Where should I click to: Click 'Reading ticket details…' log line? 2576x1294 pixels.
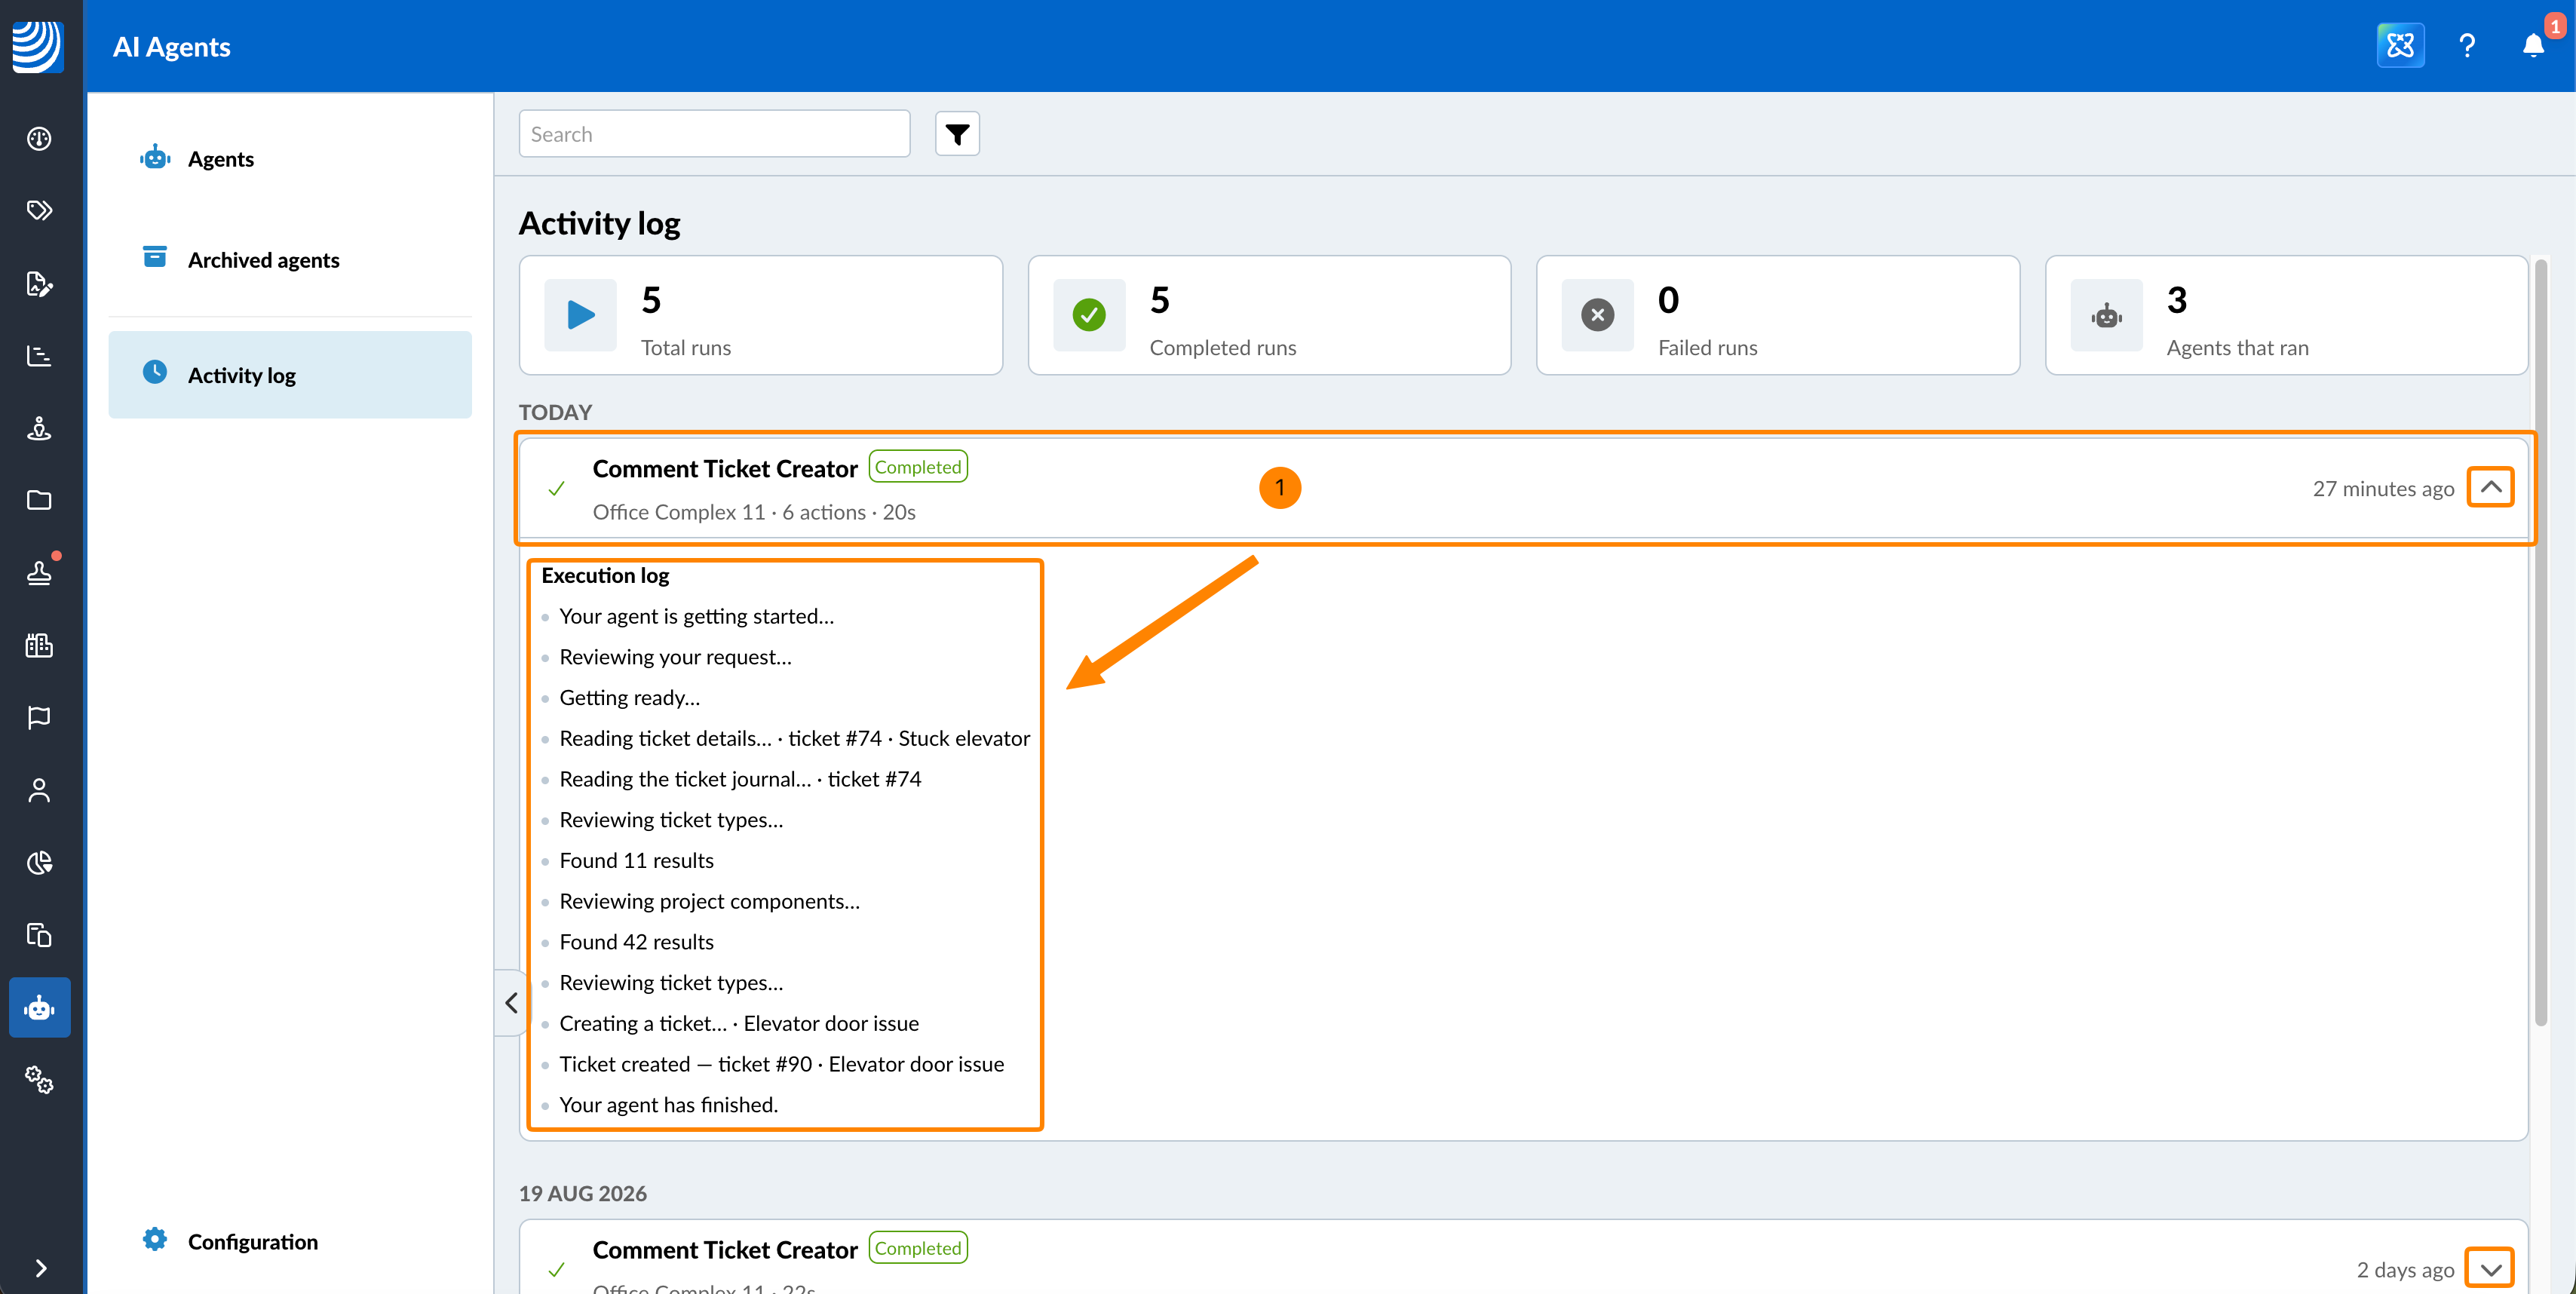pyautogui.click(x=795, y=738)
